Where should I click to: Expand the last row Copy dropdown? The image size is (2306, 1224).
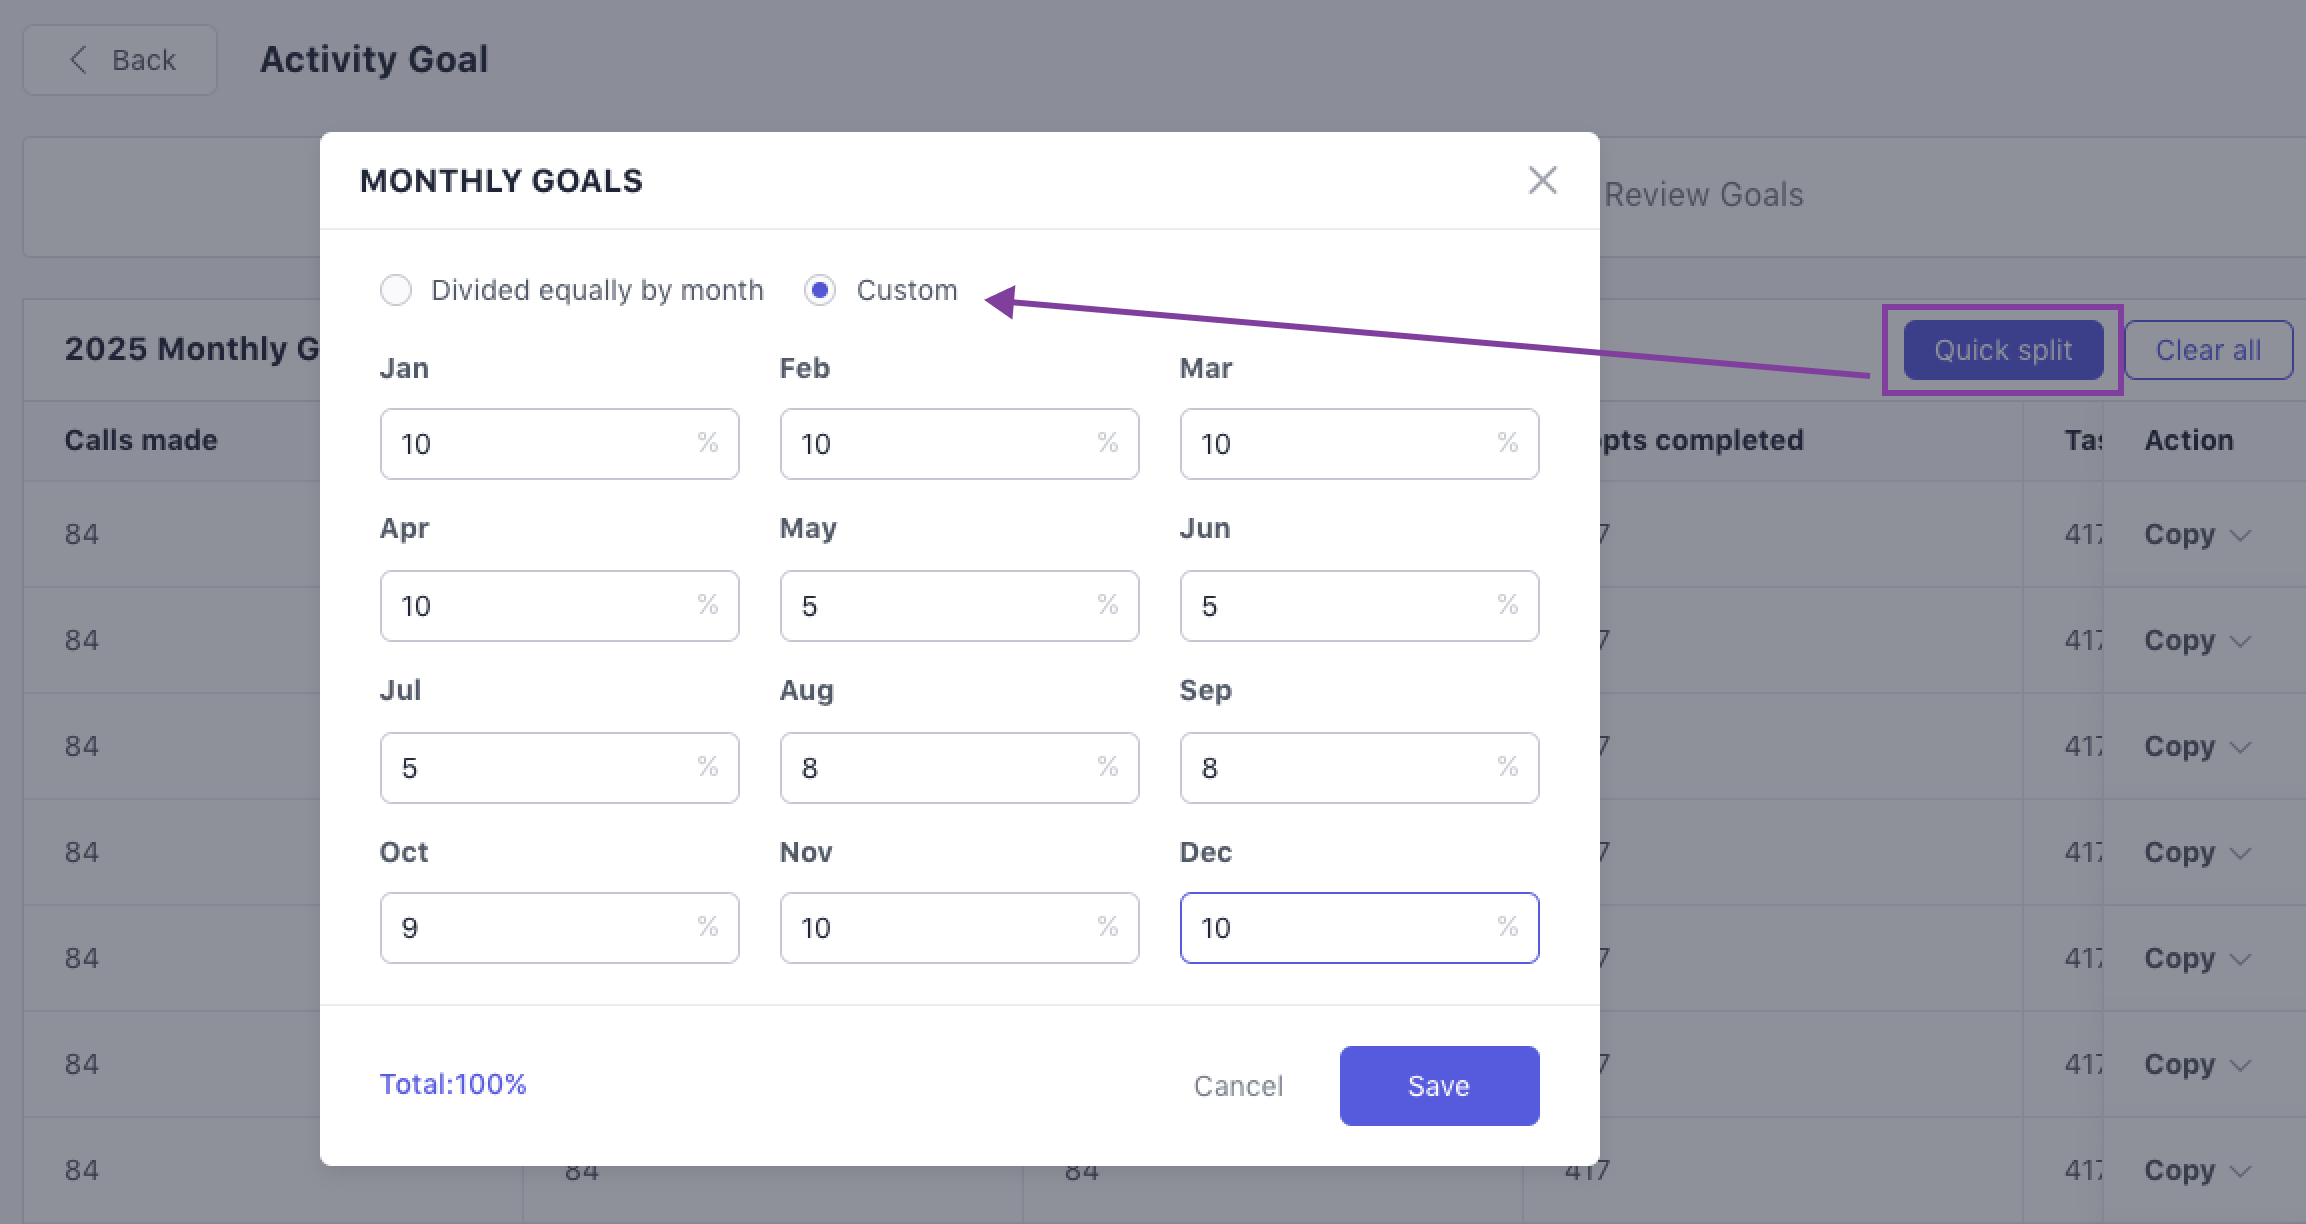[x=2197, y=1171]
